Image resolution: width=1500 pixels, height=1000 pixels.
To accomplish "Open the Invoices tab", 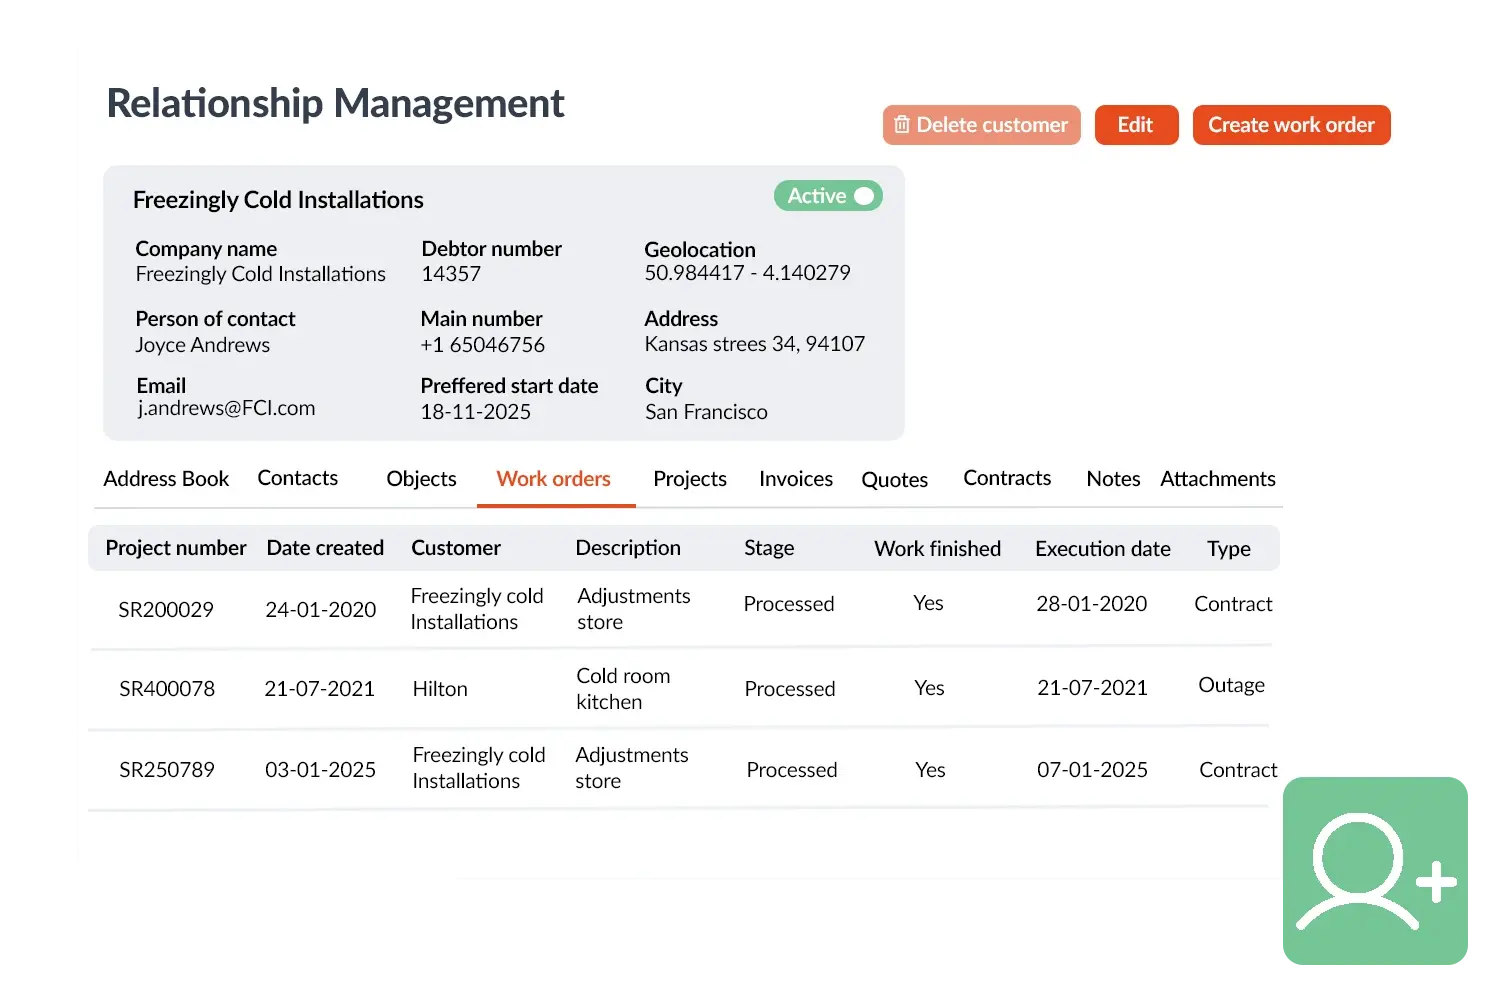I will 795,479.
